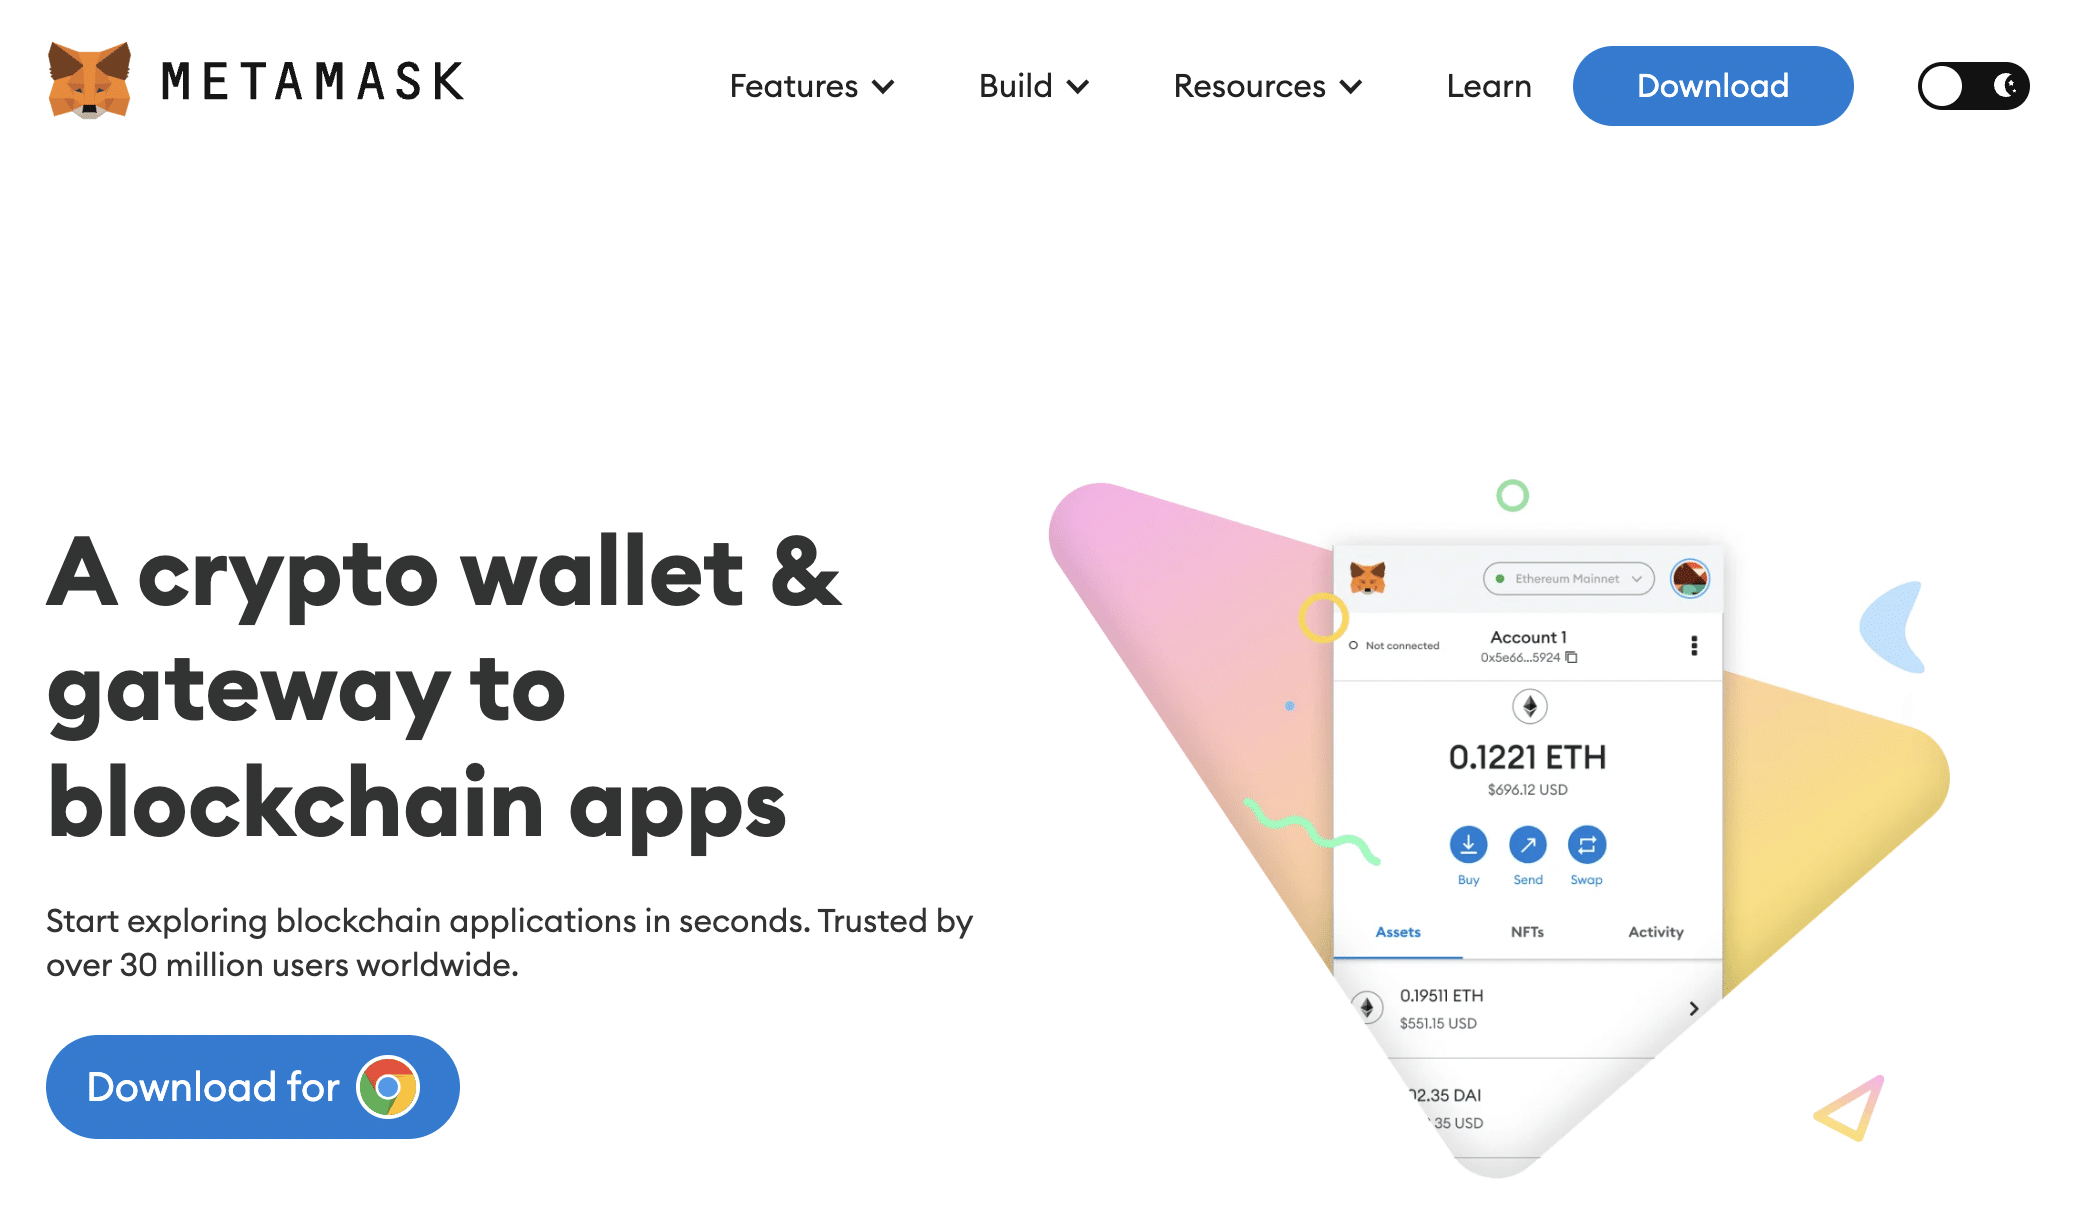Click the Download button in navbar
The width and height of the screenshot is (2086, 1220).
pos(1713,86)
